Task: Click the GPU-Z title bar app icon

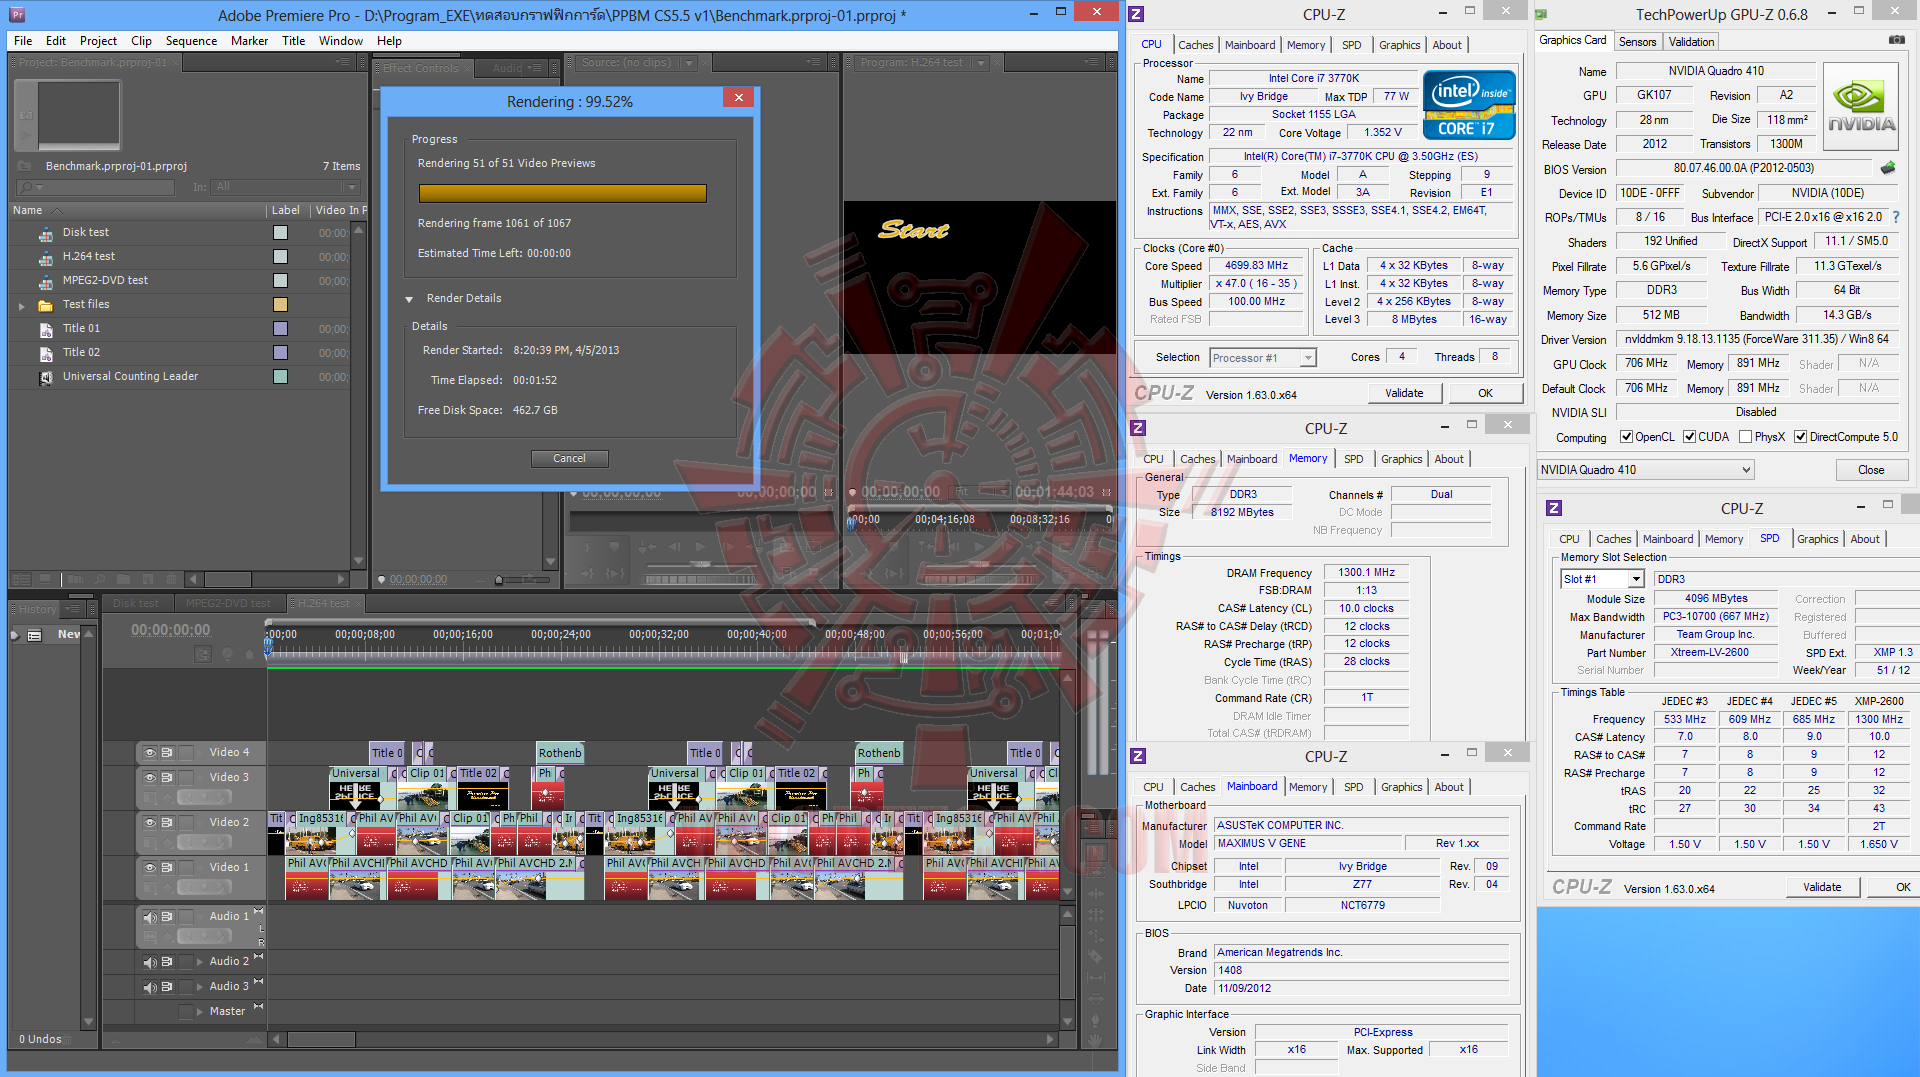Action: [x=1542, y=15]
